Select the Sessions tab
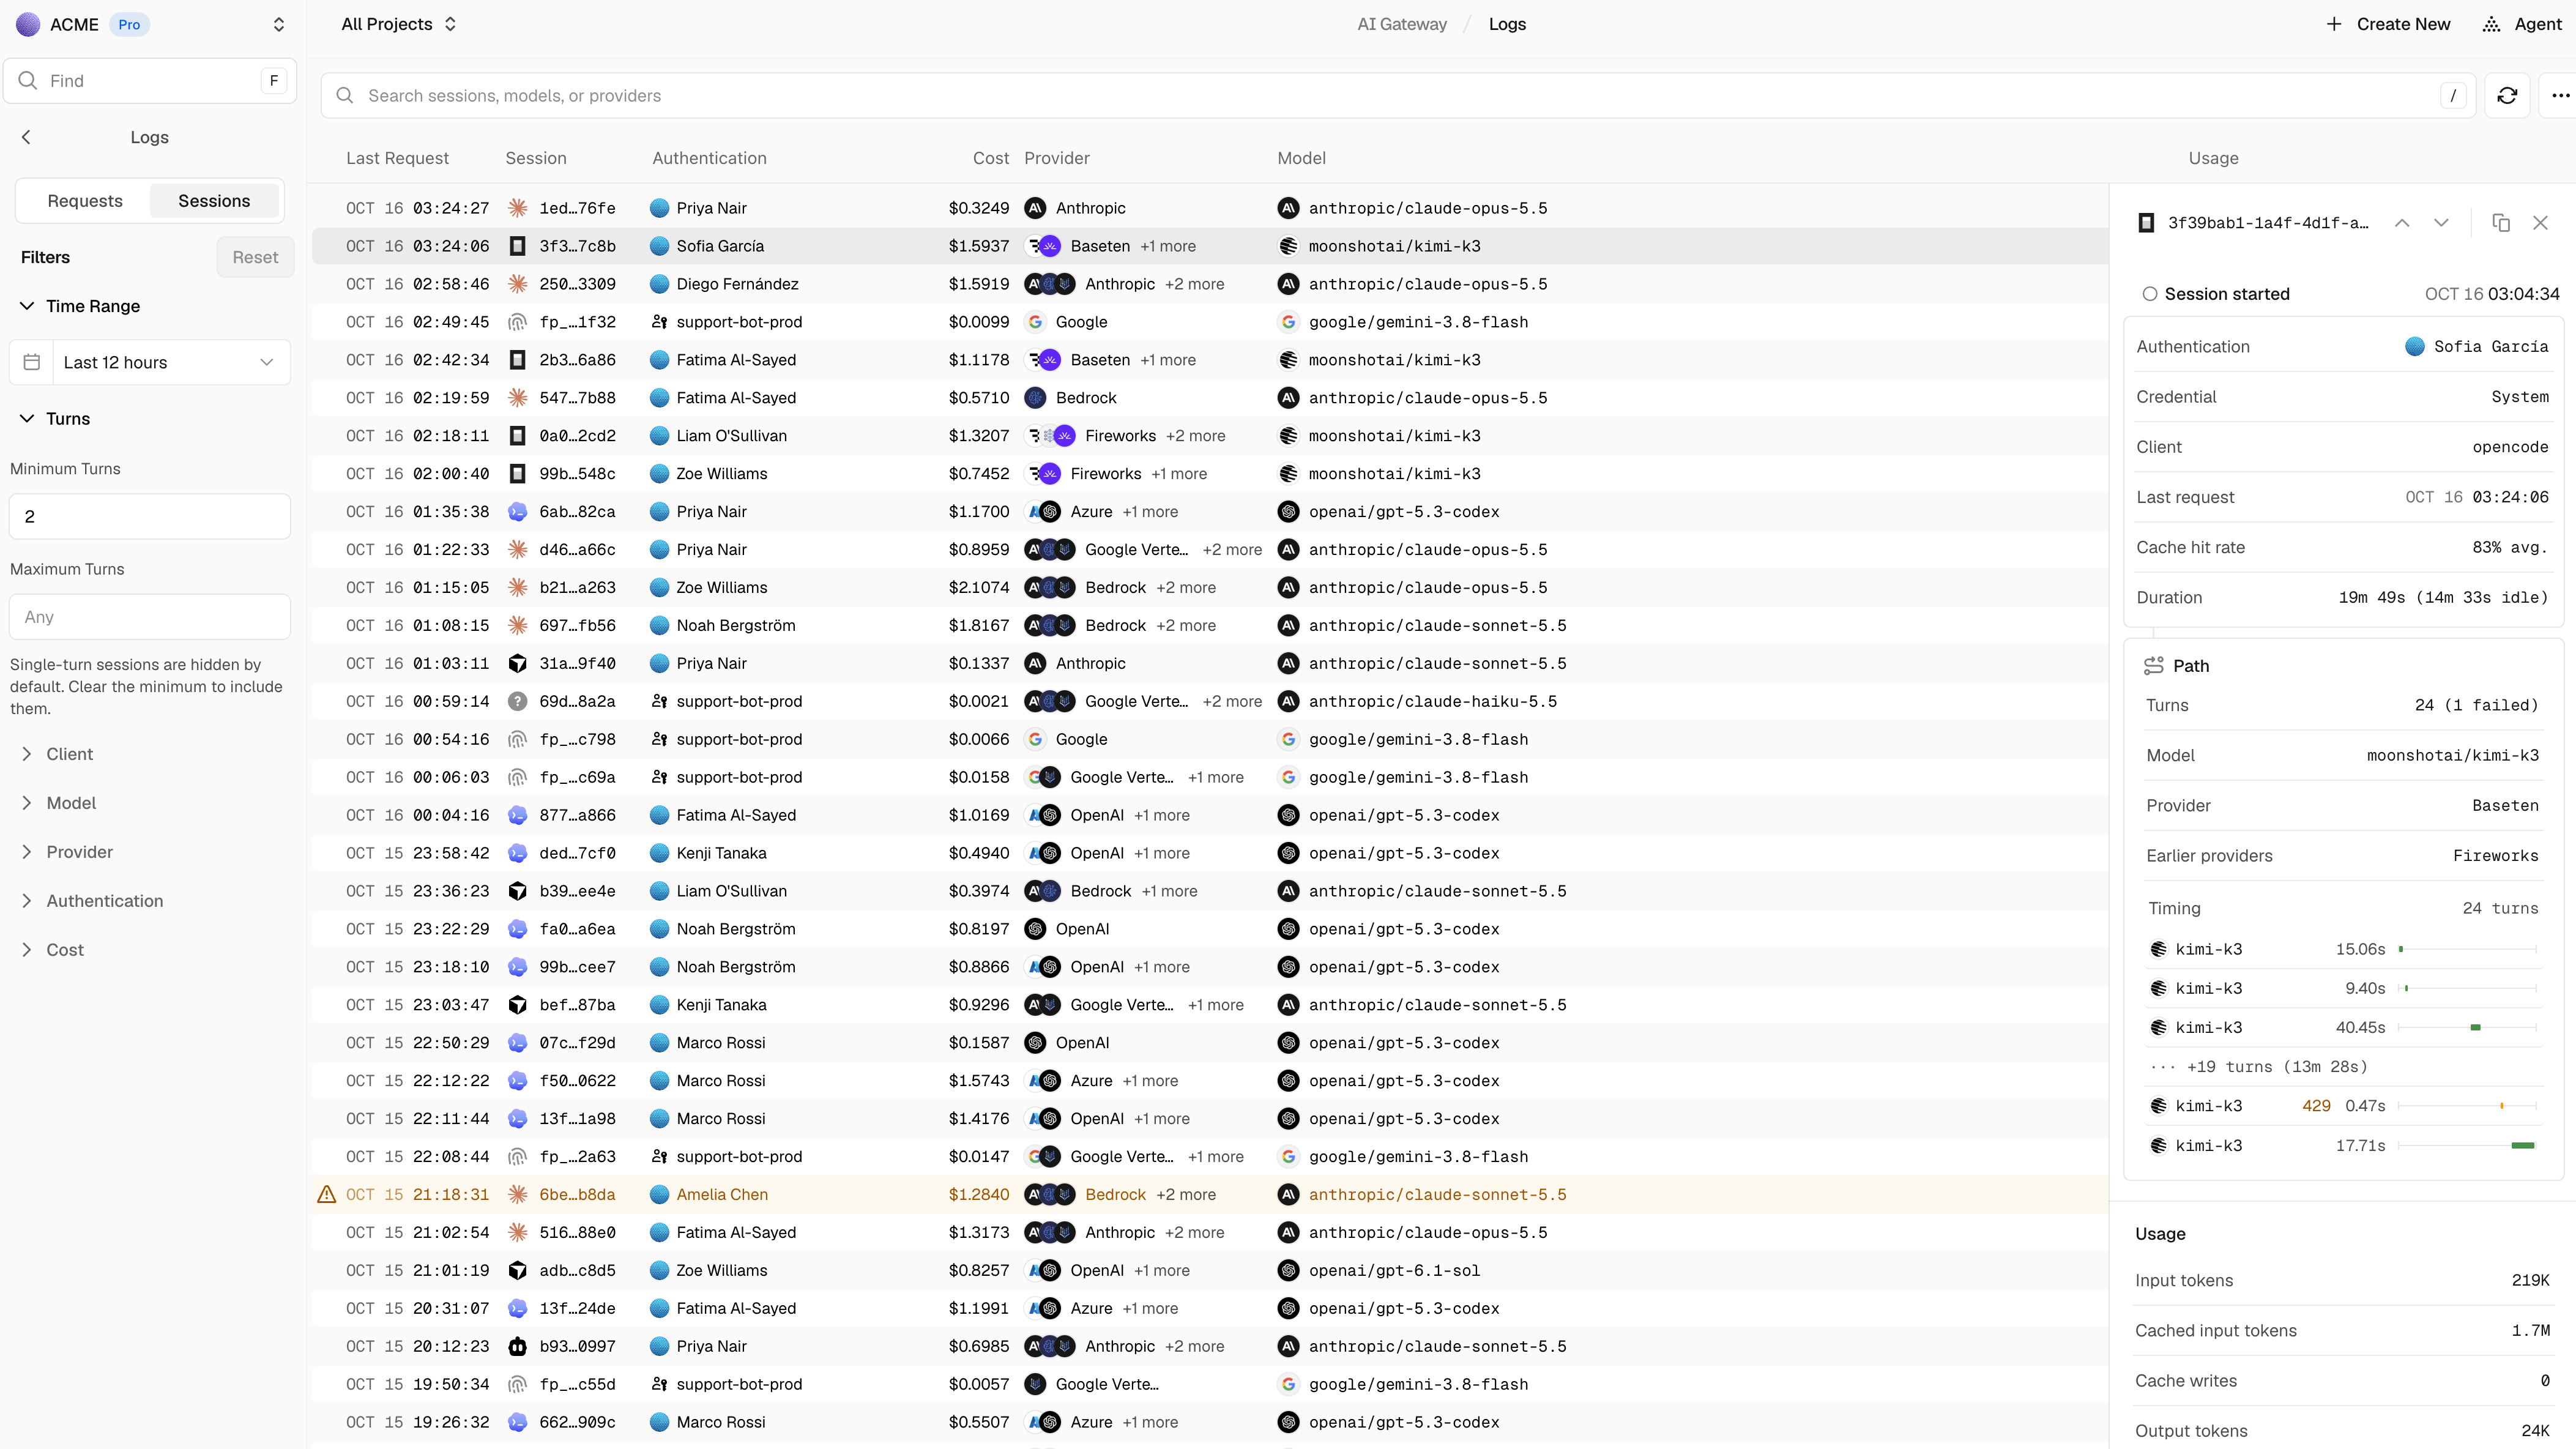The image size is (2576, 1449). (x=214, y=201)
